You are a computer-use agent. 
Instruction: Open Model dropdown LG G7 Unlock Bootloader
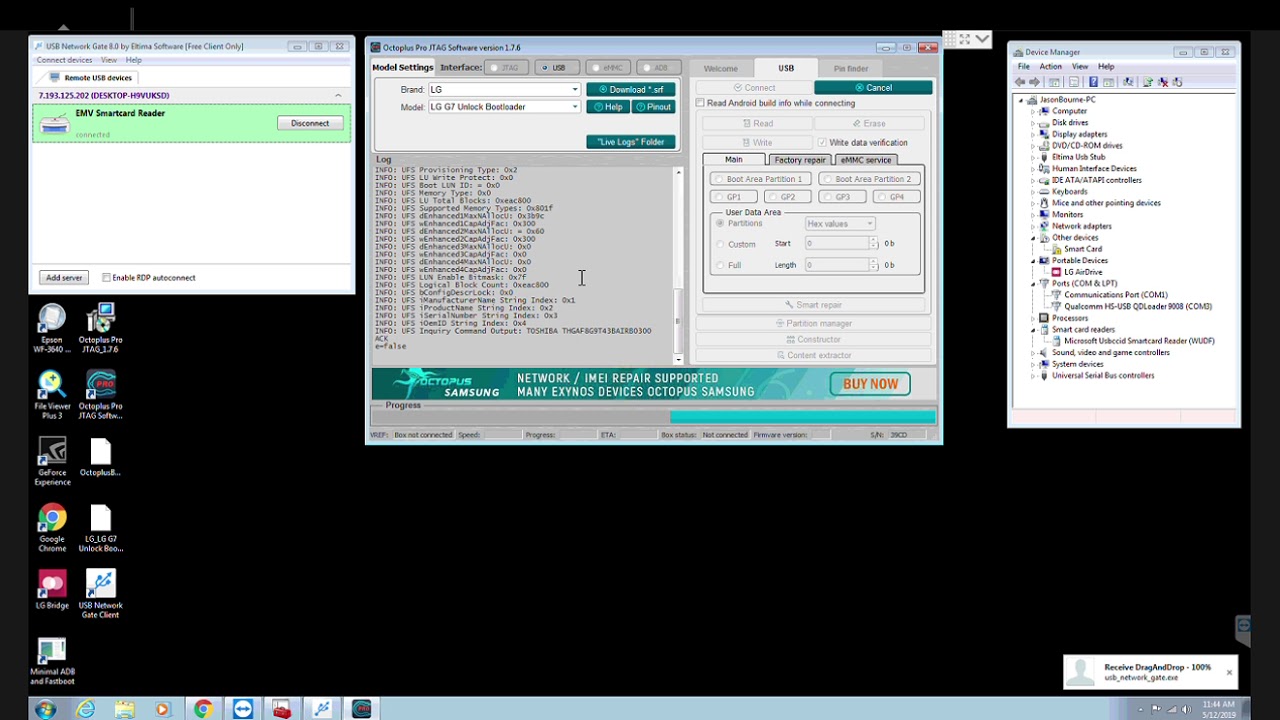tap(504, 107)
